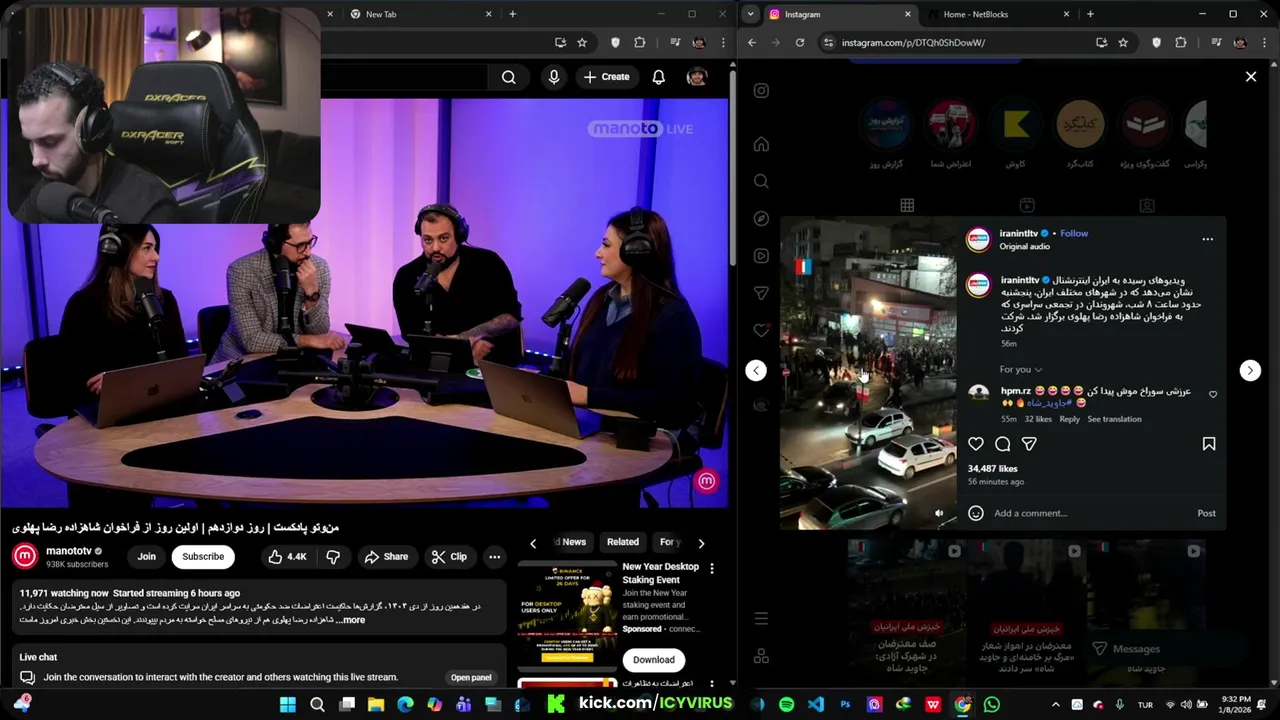
Task: Open Instagram Notifications heart in sidebar
Action: click(x=761, y=330)
